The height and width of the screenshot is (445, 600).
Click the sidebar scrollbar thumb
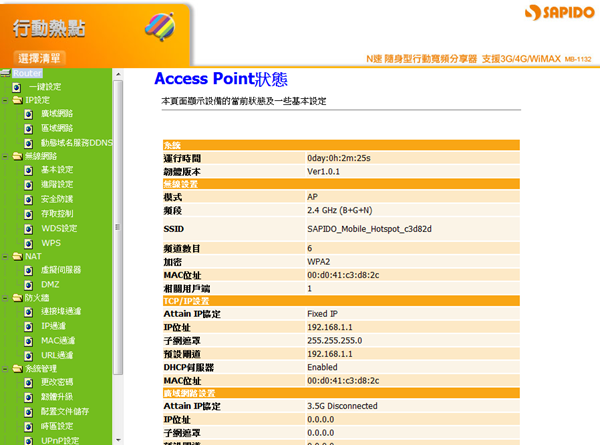(x=118, y=227)
